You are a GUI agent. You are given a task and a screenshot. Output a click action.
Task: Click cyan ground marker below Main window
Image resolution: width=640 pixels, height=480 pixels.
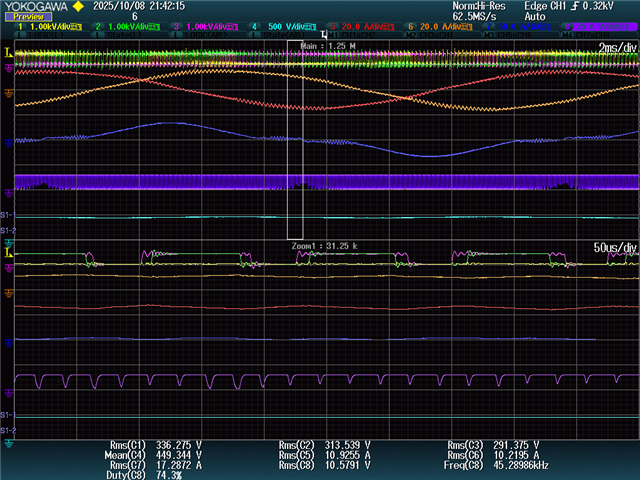(9, 244)
